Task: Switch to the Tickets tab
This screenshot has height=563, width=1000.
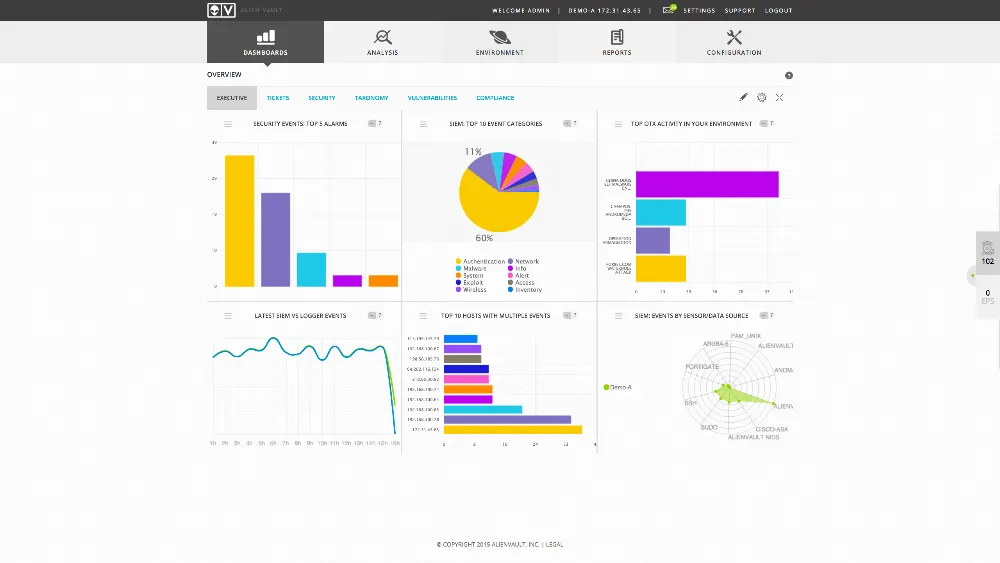Action: (278, 98)
